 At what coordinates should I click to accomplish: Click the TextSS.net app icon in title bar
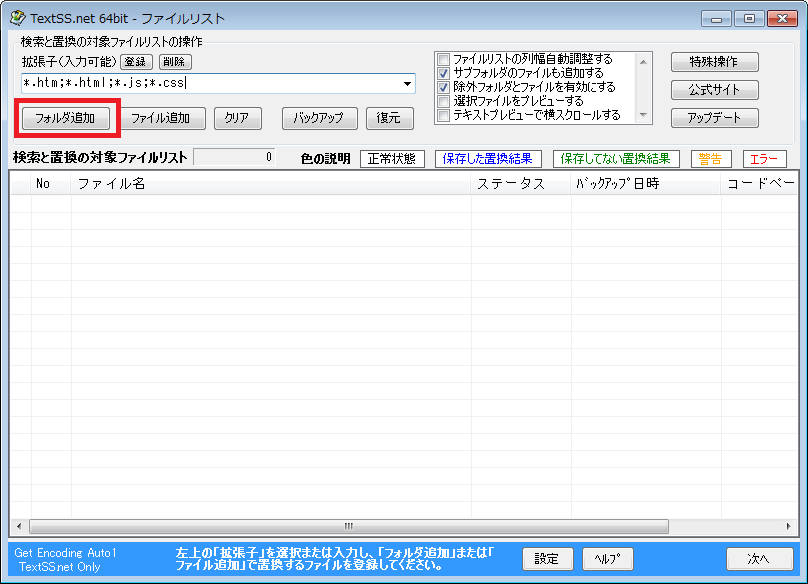point(18,18)
